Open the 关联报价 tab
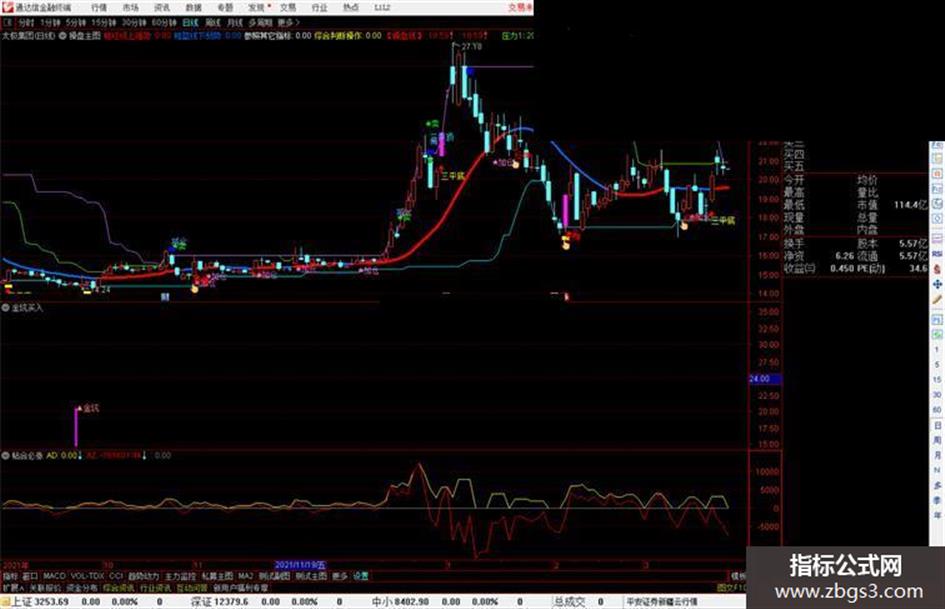Viewport: 945px width, 609px height. 45,587
